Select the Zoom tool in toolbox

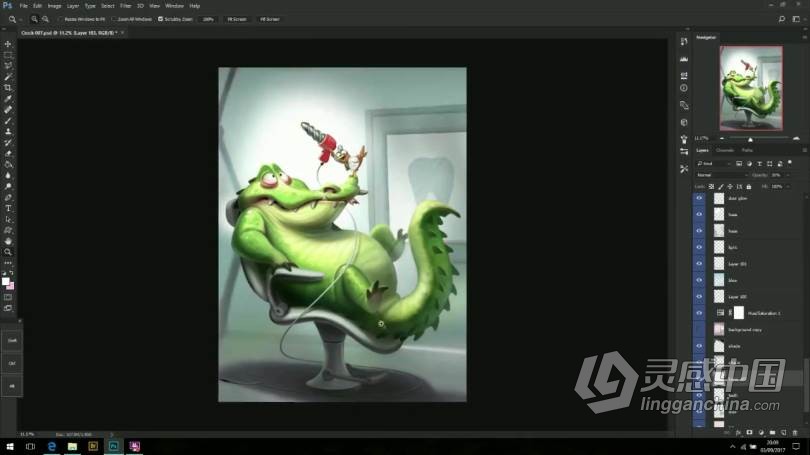coord(8,252)
